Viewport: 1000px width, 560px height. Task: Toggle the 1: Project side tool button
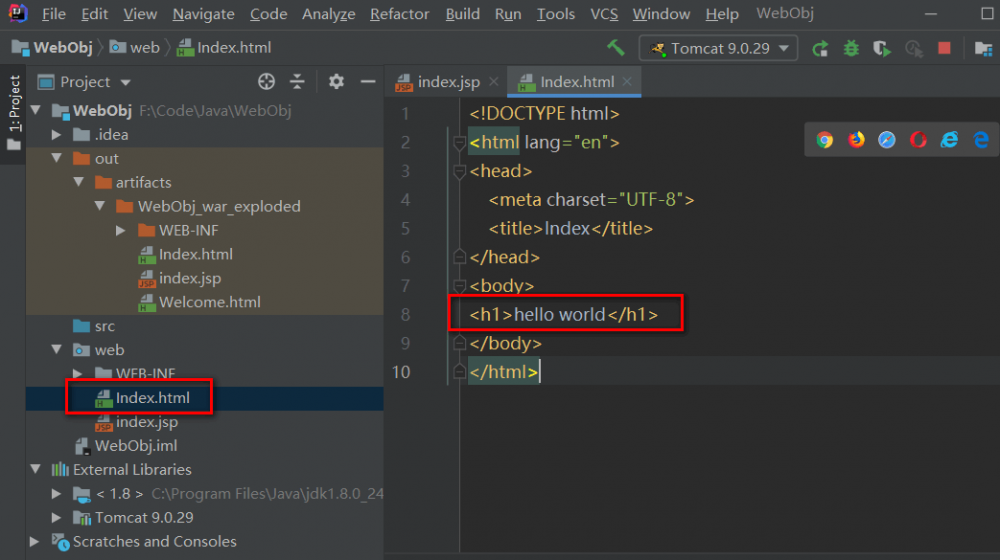[x=14, y=112]
